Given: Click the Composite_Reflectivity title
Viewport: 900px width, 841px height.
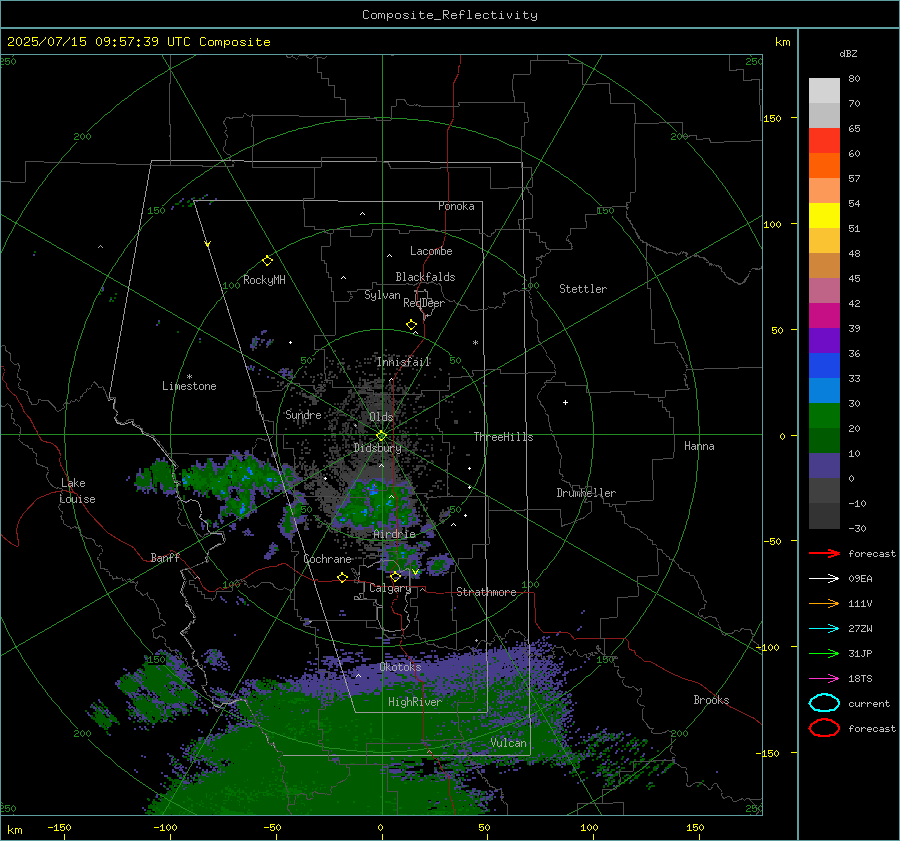Looking at the screenshot, I should tap(450, 15).
